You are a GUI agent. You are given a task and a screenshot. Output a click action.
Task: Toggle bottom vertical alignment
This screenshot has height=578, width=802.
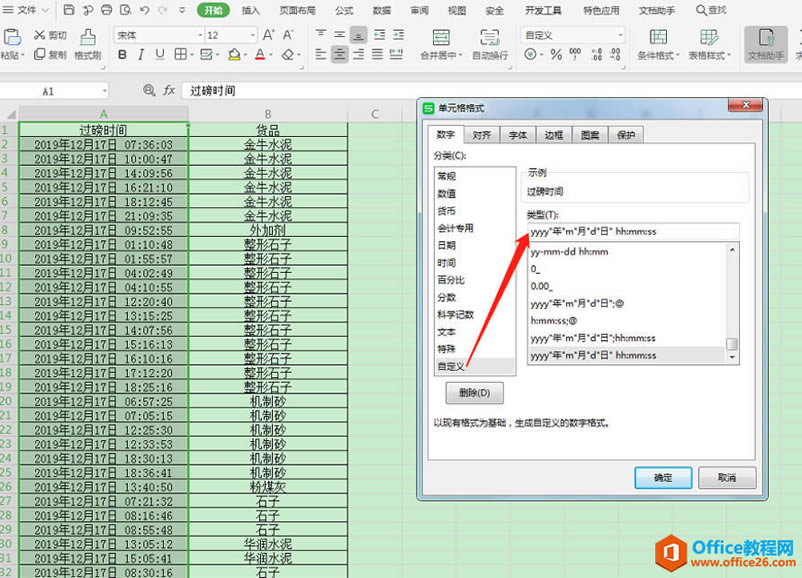(x=359, y=35)
